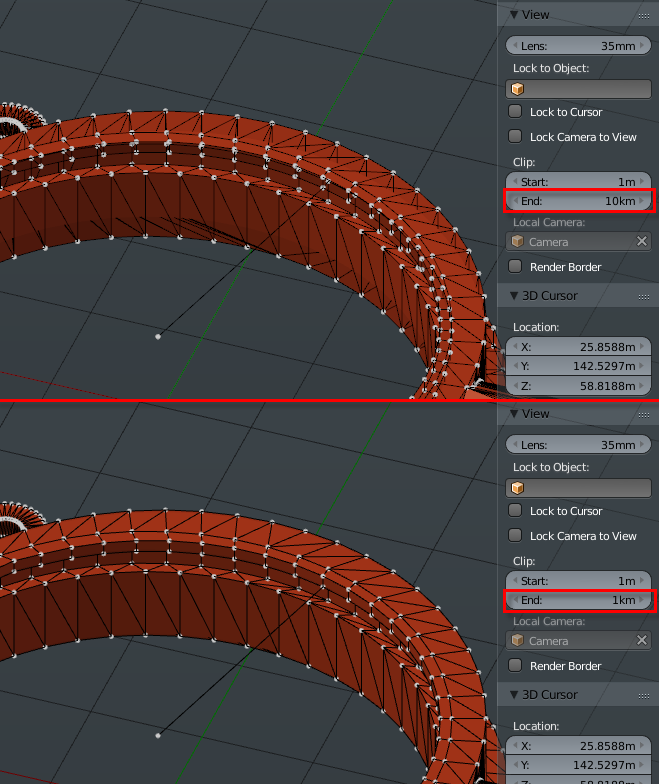Click the lower 3D Cursor X location field
Screen dimensions: 659x784
point(578,746)
